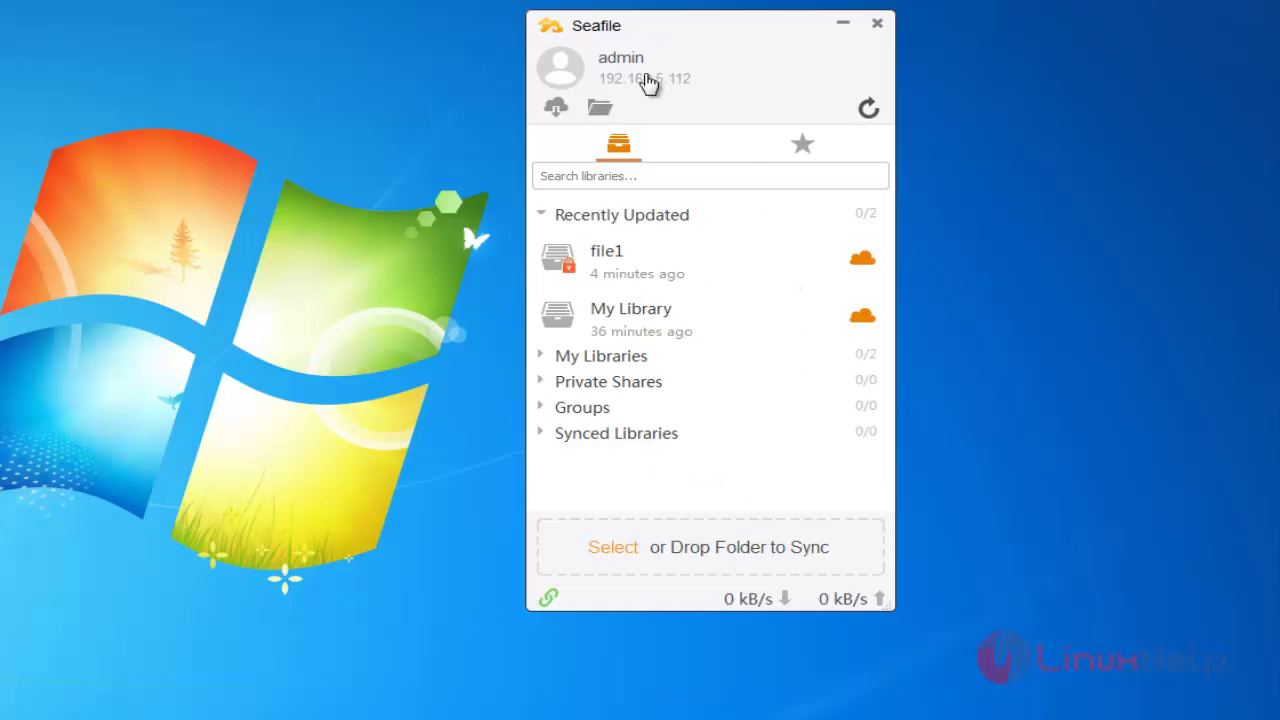Open the Seafile folder icon
Image resolution: width=1280 pixels, height=720 pixels.
tap(600, 107)
